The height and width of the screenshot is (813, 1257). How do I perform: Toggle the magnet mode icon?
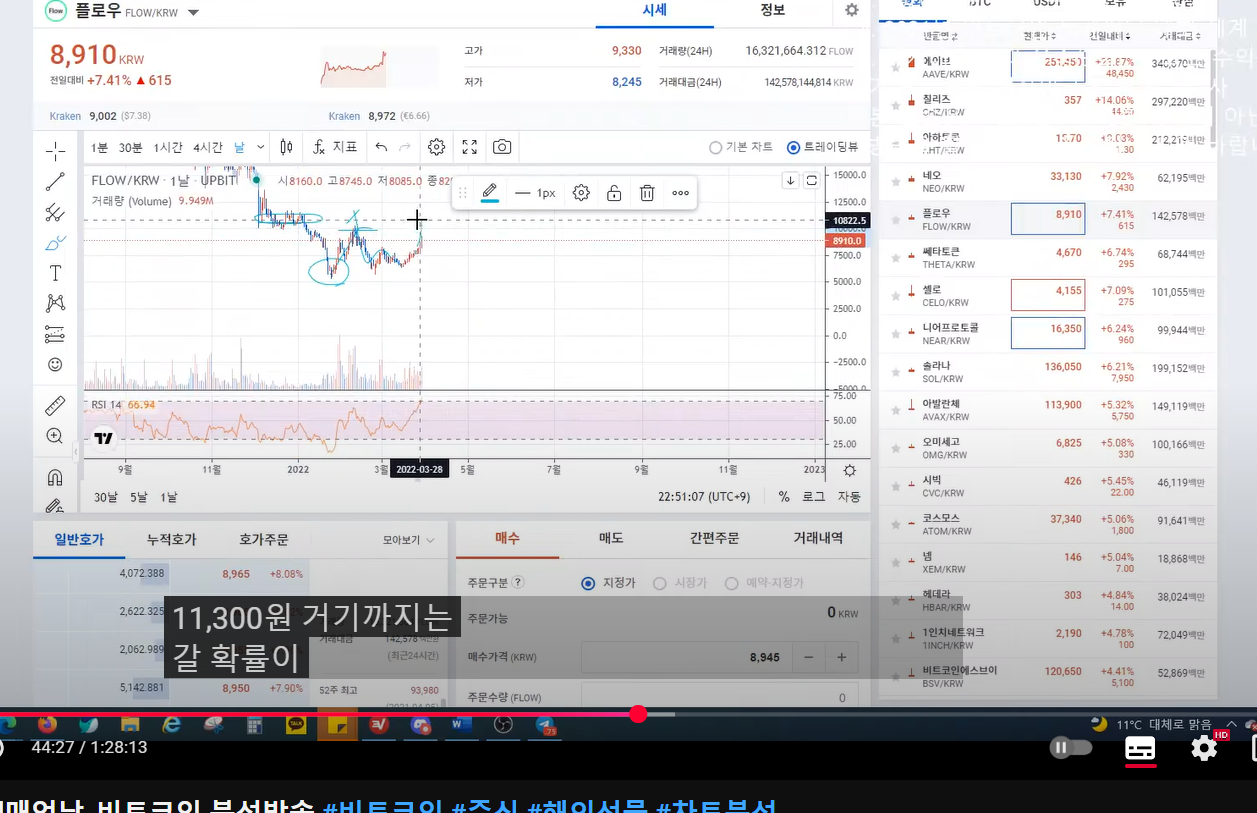point(55,477)
